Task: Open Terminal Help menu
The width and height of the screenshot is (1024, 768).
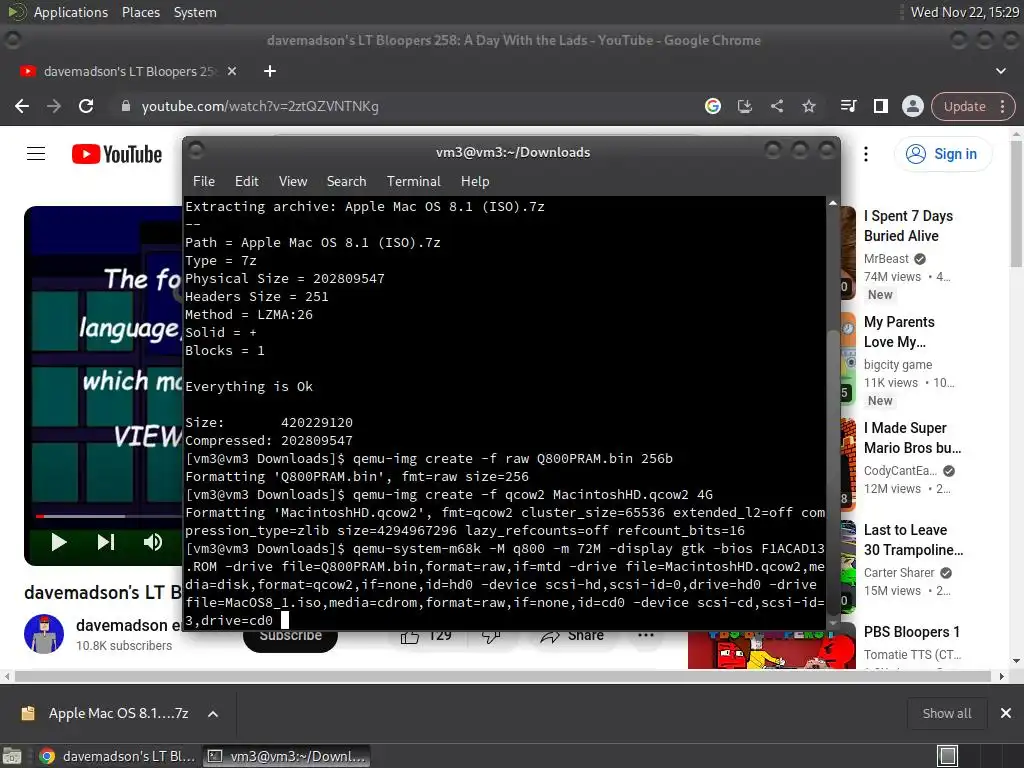Action: tap(475, 182)
